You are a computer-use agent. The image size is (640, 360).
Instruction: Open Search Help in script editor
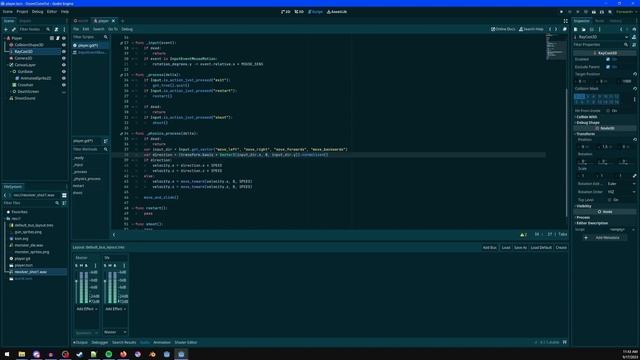click(531, 29)
